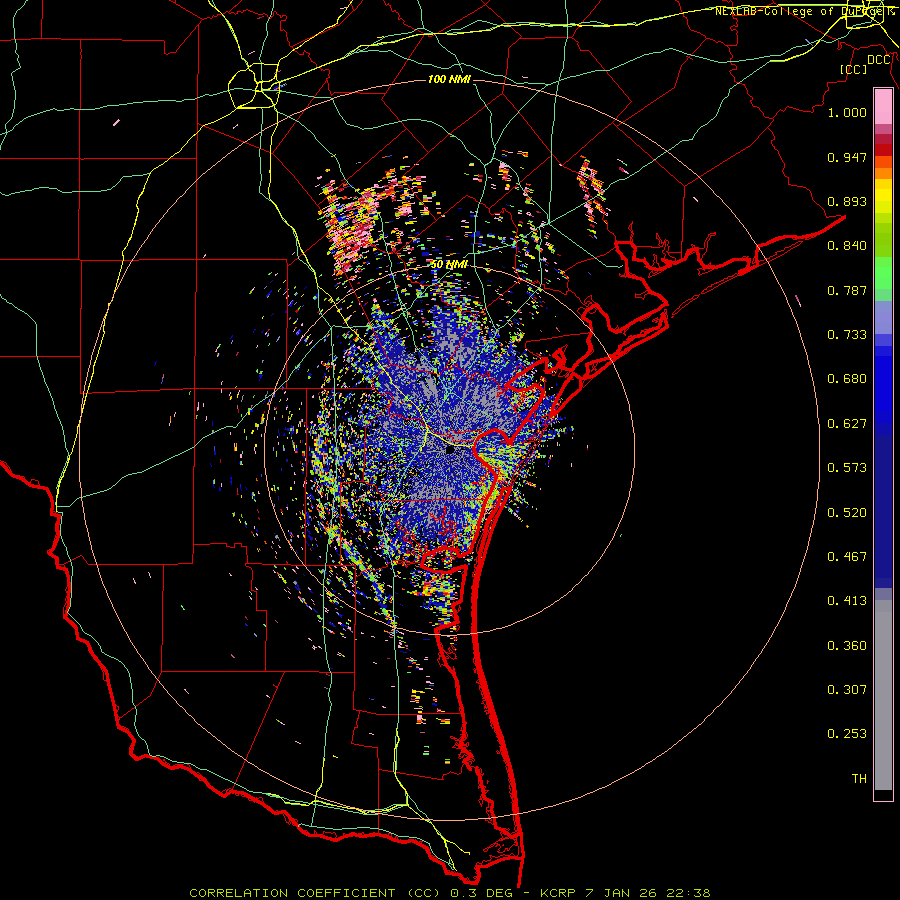Click the 50 NMI range ring label

click(x=449, y=264)
